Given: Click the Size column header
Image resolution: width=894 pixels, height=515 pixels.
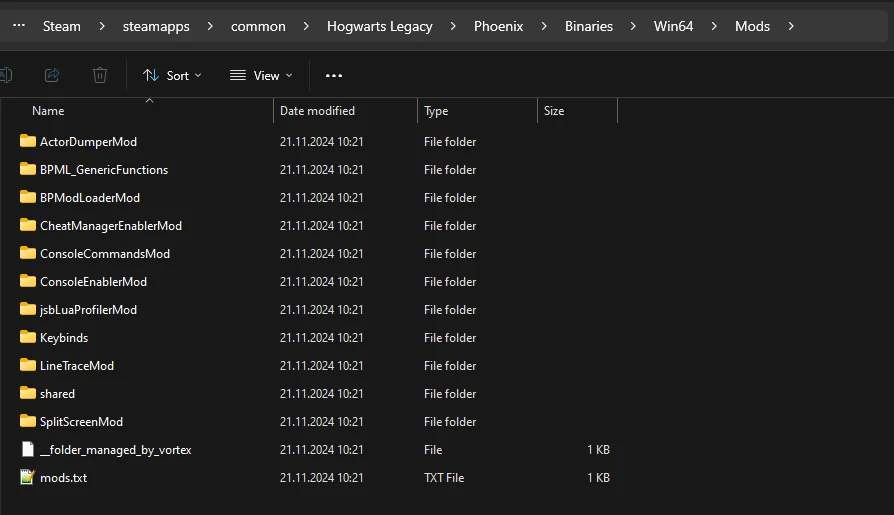Looking at the screenshot, I should [554, 111].
